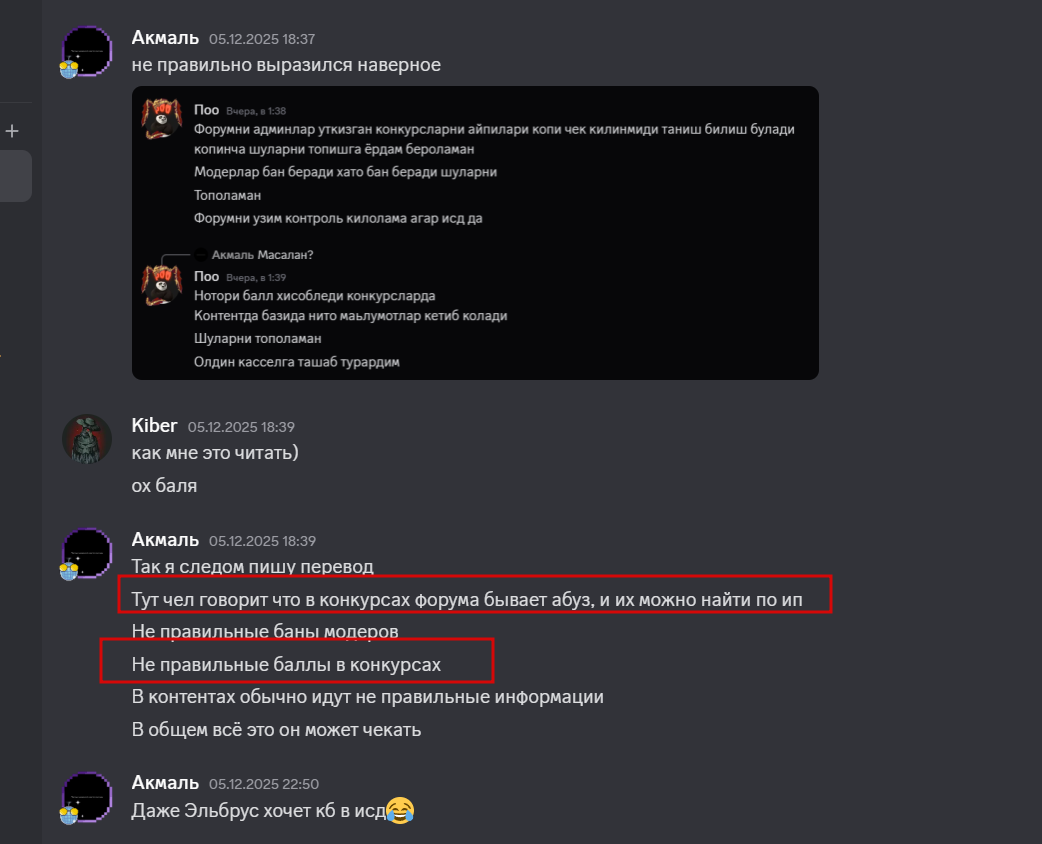Click username Акмаль on 18:37 message

click(x=166, y=38)
